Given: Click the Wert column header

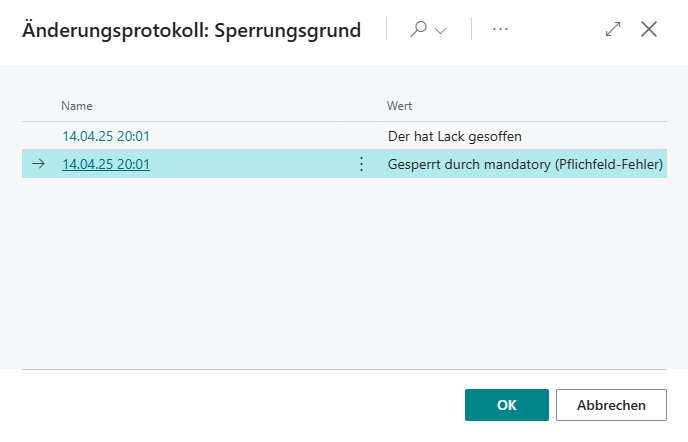Looking at the screenshot, I should point(400,106).
